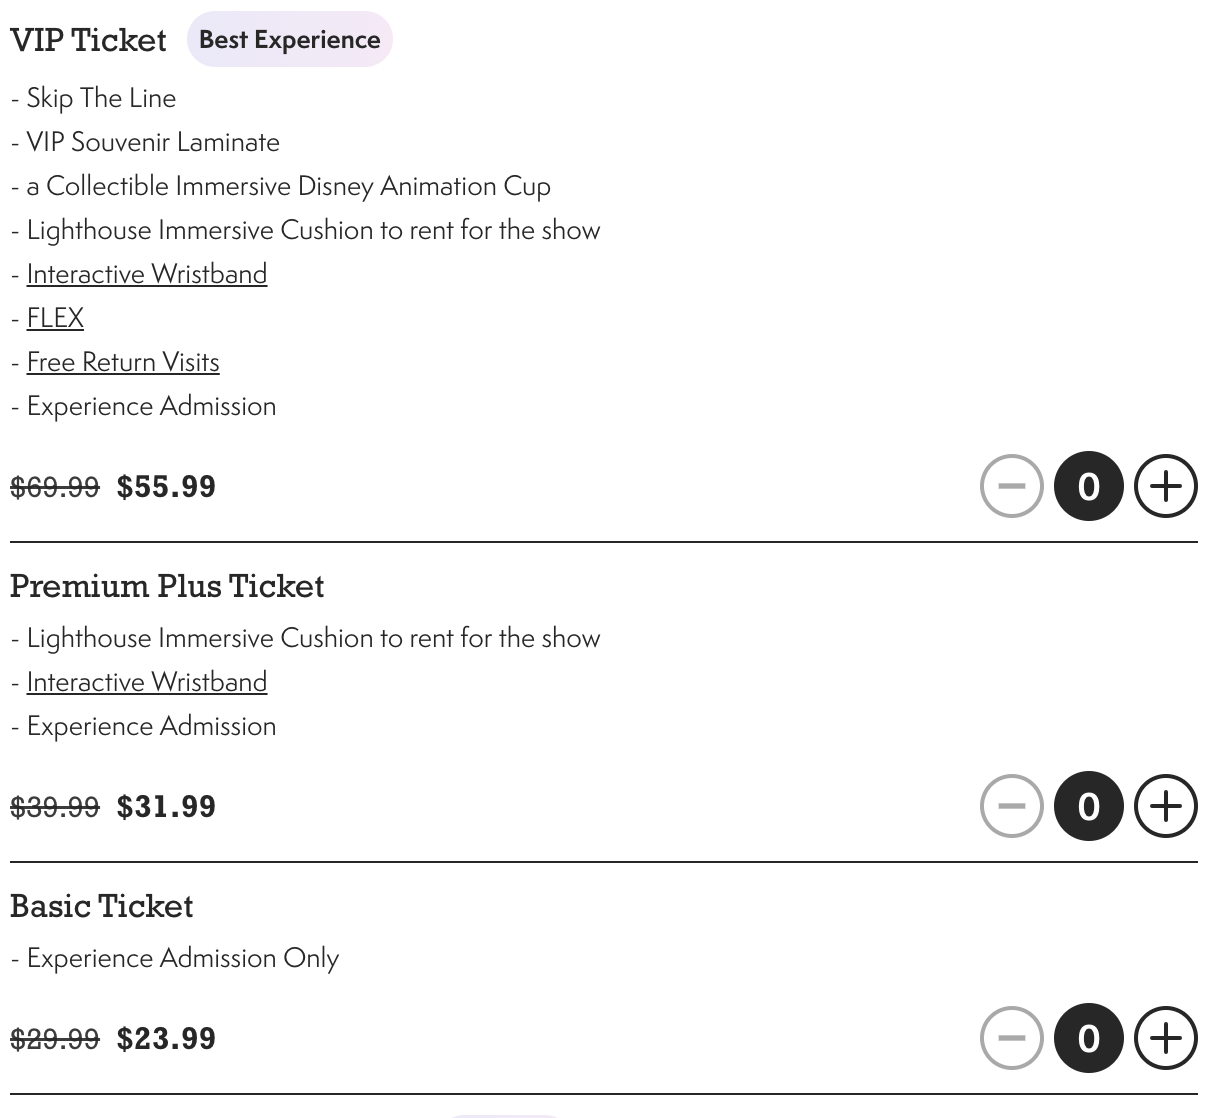Add one Basic Ticket using plus icon
Image resolution: width=1218 pixels, height=1118 pixels.
click(x=1165, y=1038)
